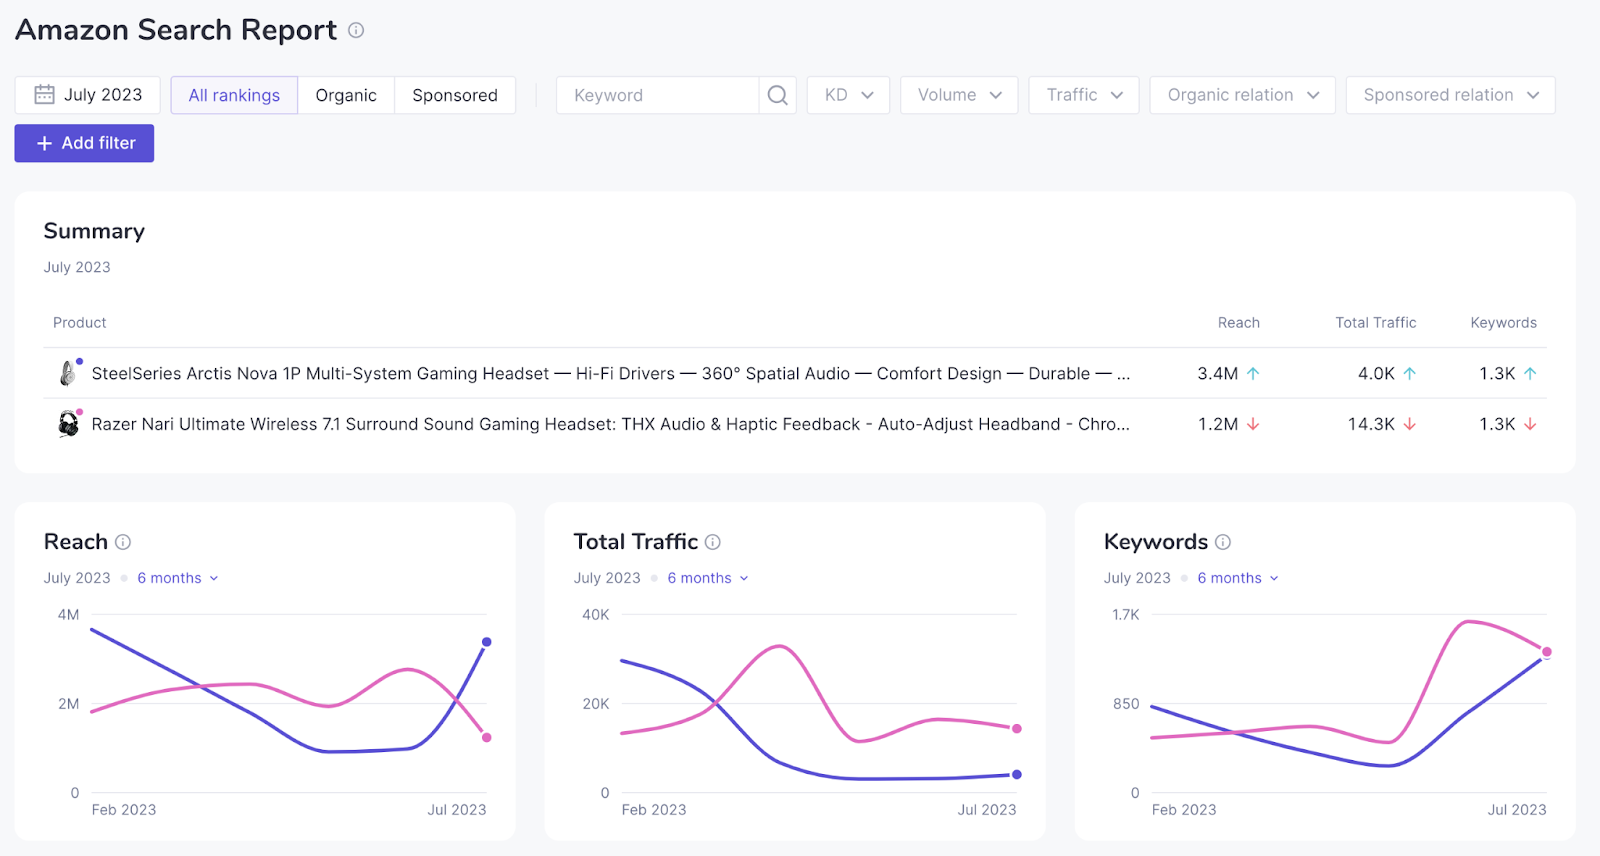The width and height of the screenshot is (1600, 856).
Task: Click the down arrow beside 1.2M reach
Action: 1253,424
